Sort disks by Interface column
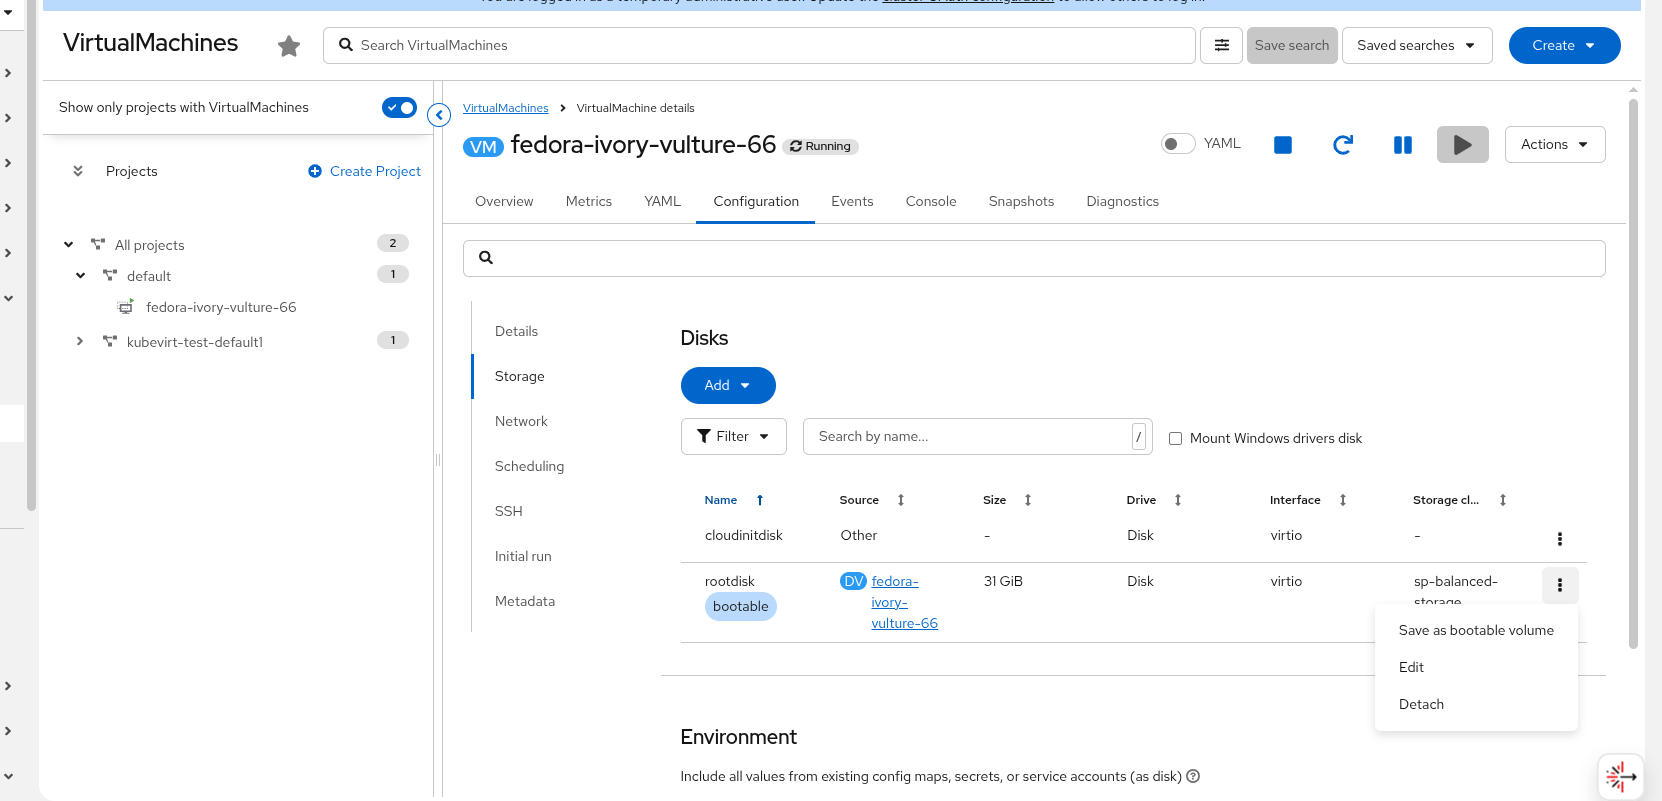The height and width of the screenshot is (801, 1662). 1343,500
